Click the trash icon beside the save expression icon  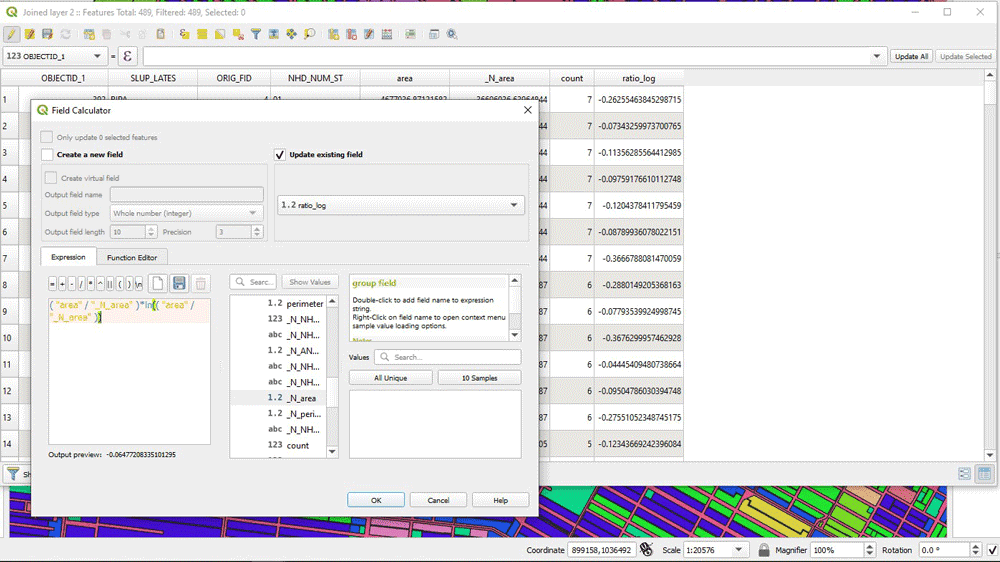click(x=200, y=283)
